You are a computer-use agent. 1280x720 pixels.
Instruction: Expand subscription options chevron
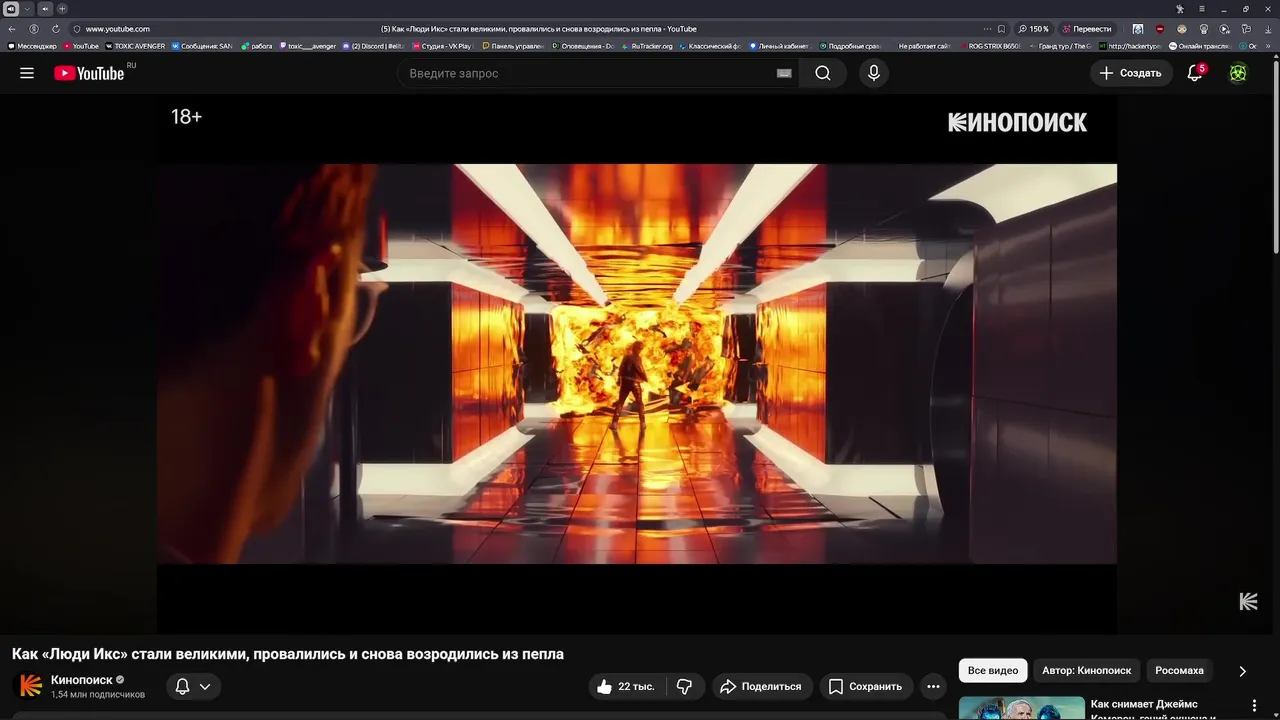point(205,686)
